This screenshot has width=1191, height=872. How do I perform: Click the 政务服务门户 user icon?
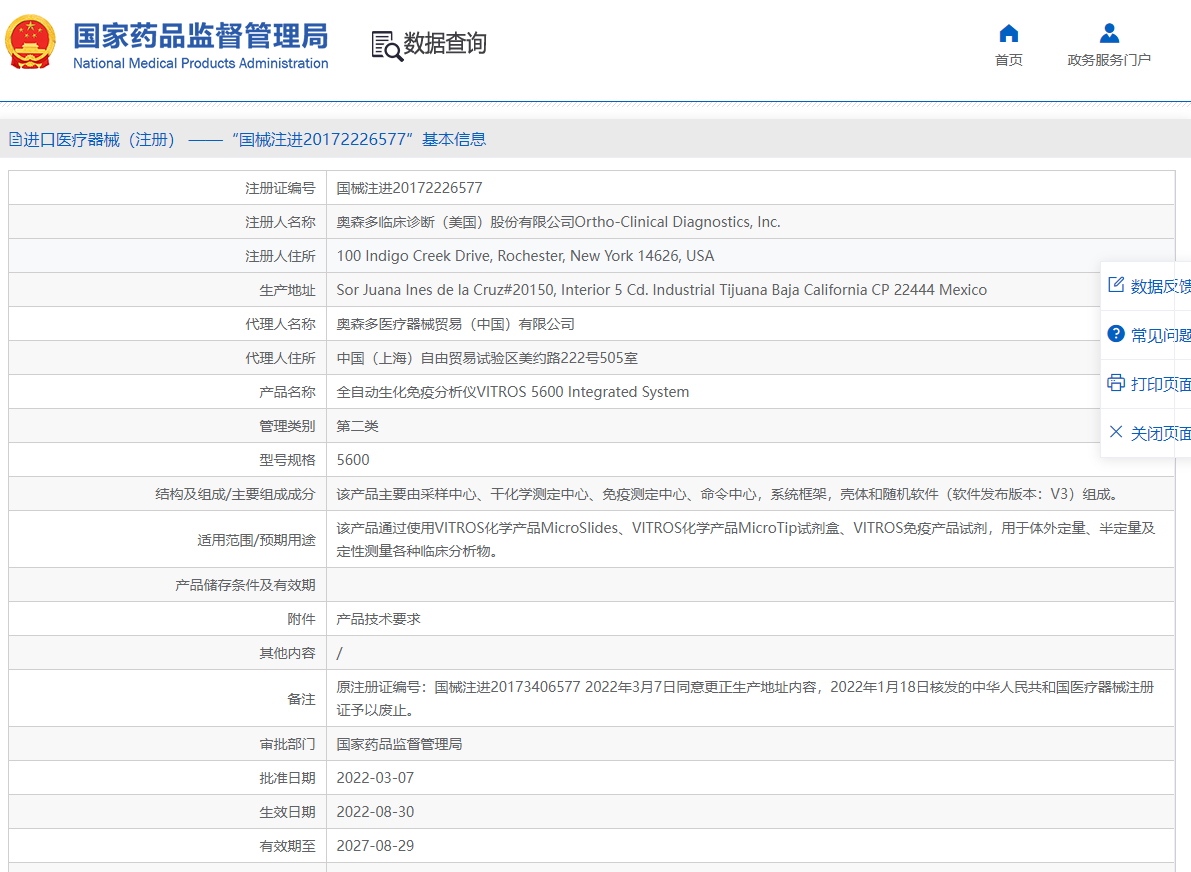pos(1109,33)
